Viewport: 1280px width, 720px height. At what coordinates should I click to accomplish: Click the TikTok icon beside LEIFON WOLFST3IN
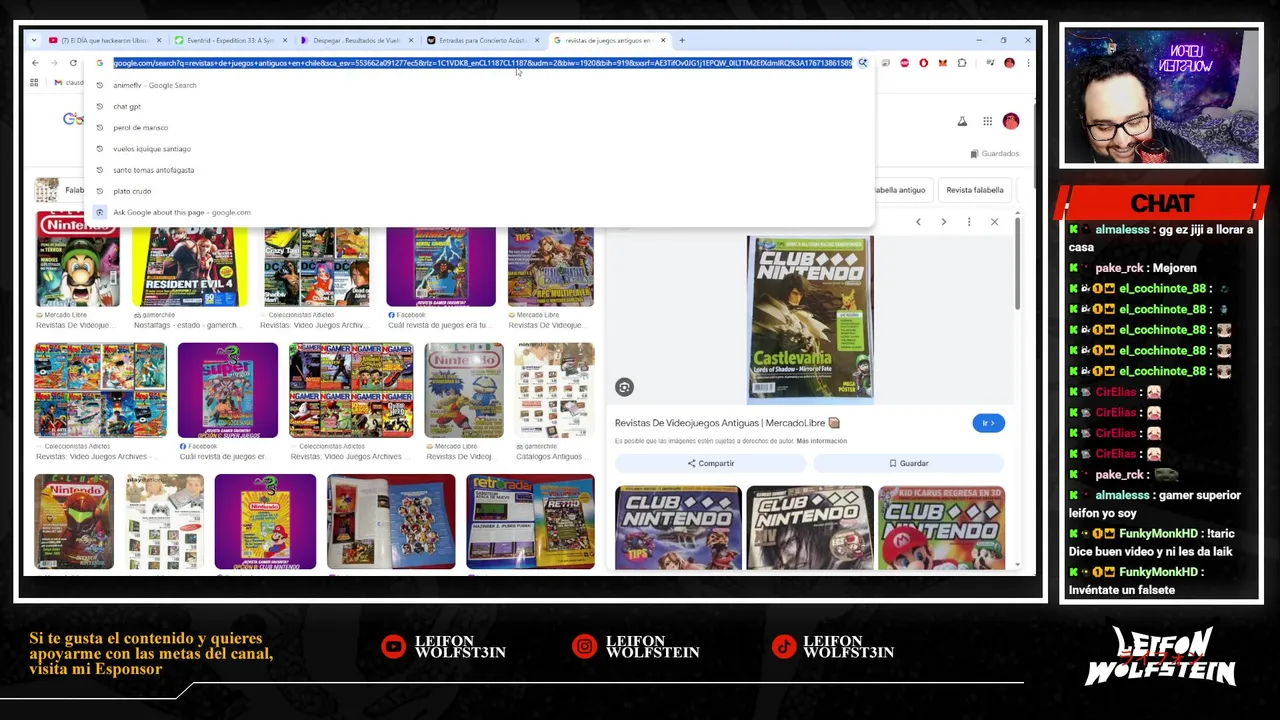pyautogui.click(x=783, y=647)
